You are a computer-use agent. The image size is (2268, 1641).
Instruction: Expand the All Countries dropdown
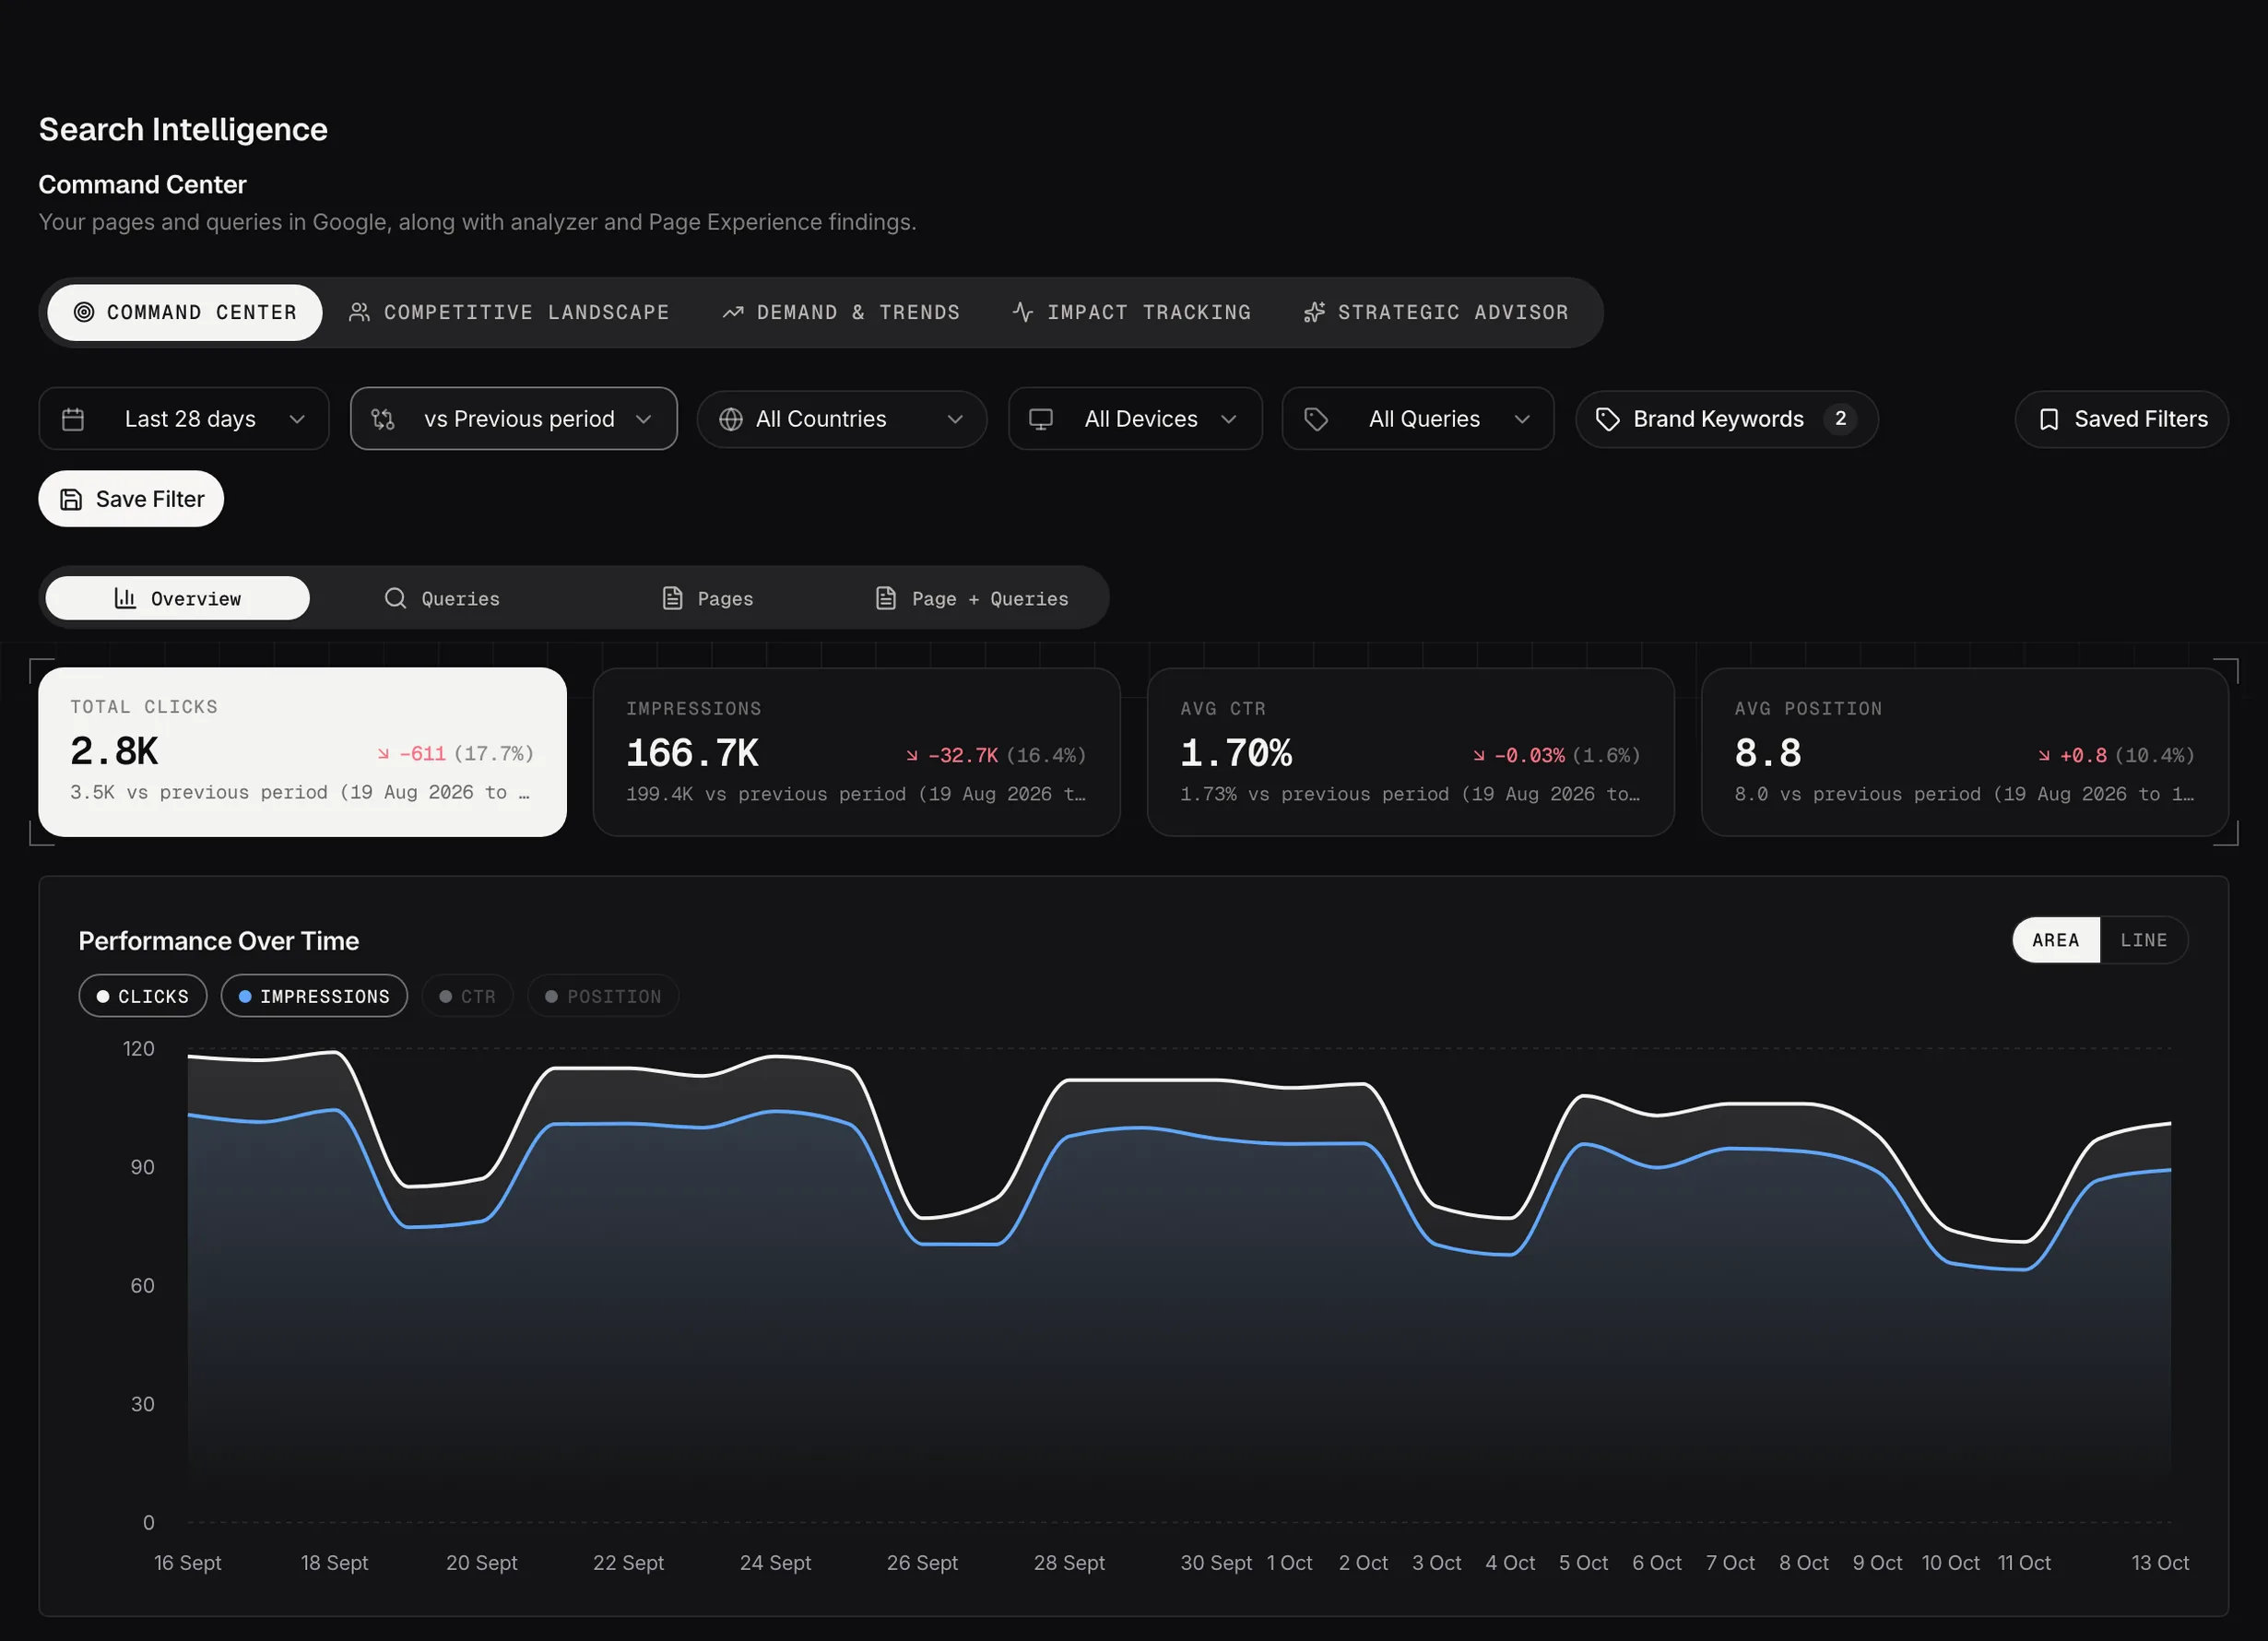tap(842, 419)
